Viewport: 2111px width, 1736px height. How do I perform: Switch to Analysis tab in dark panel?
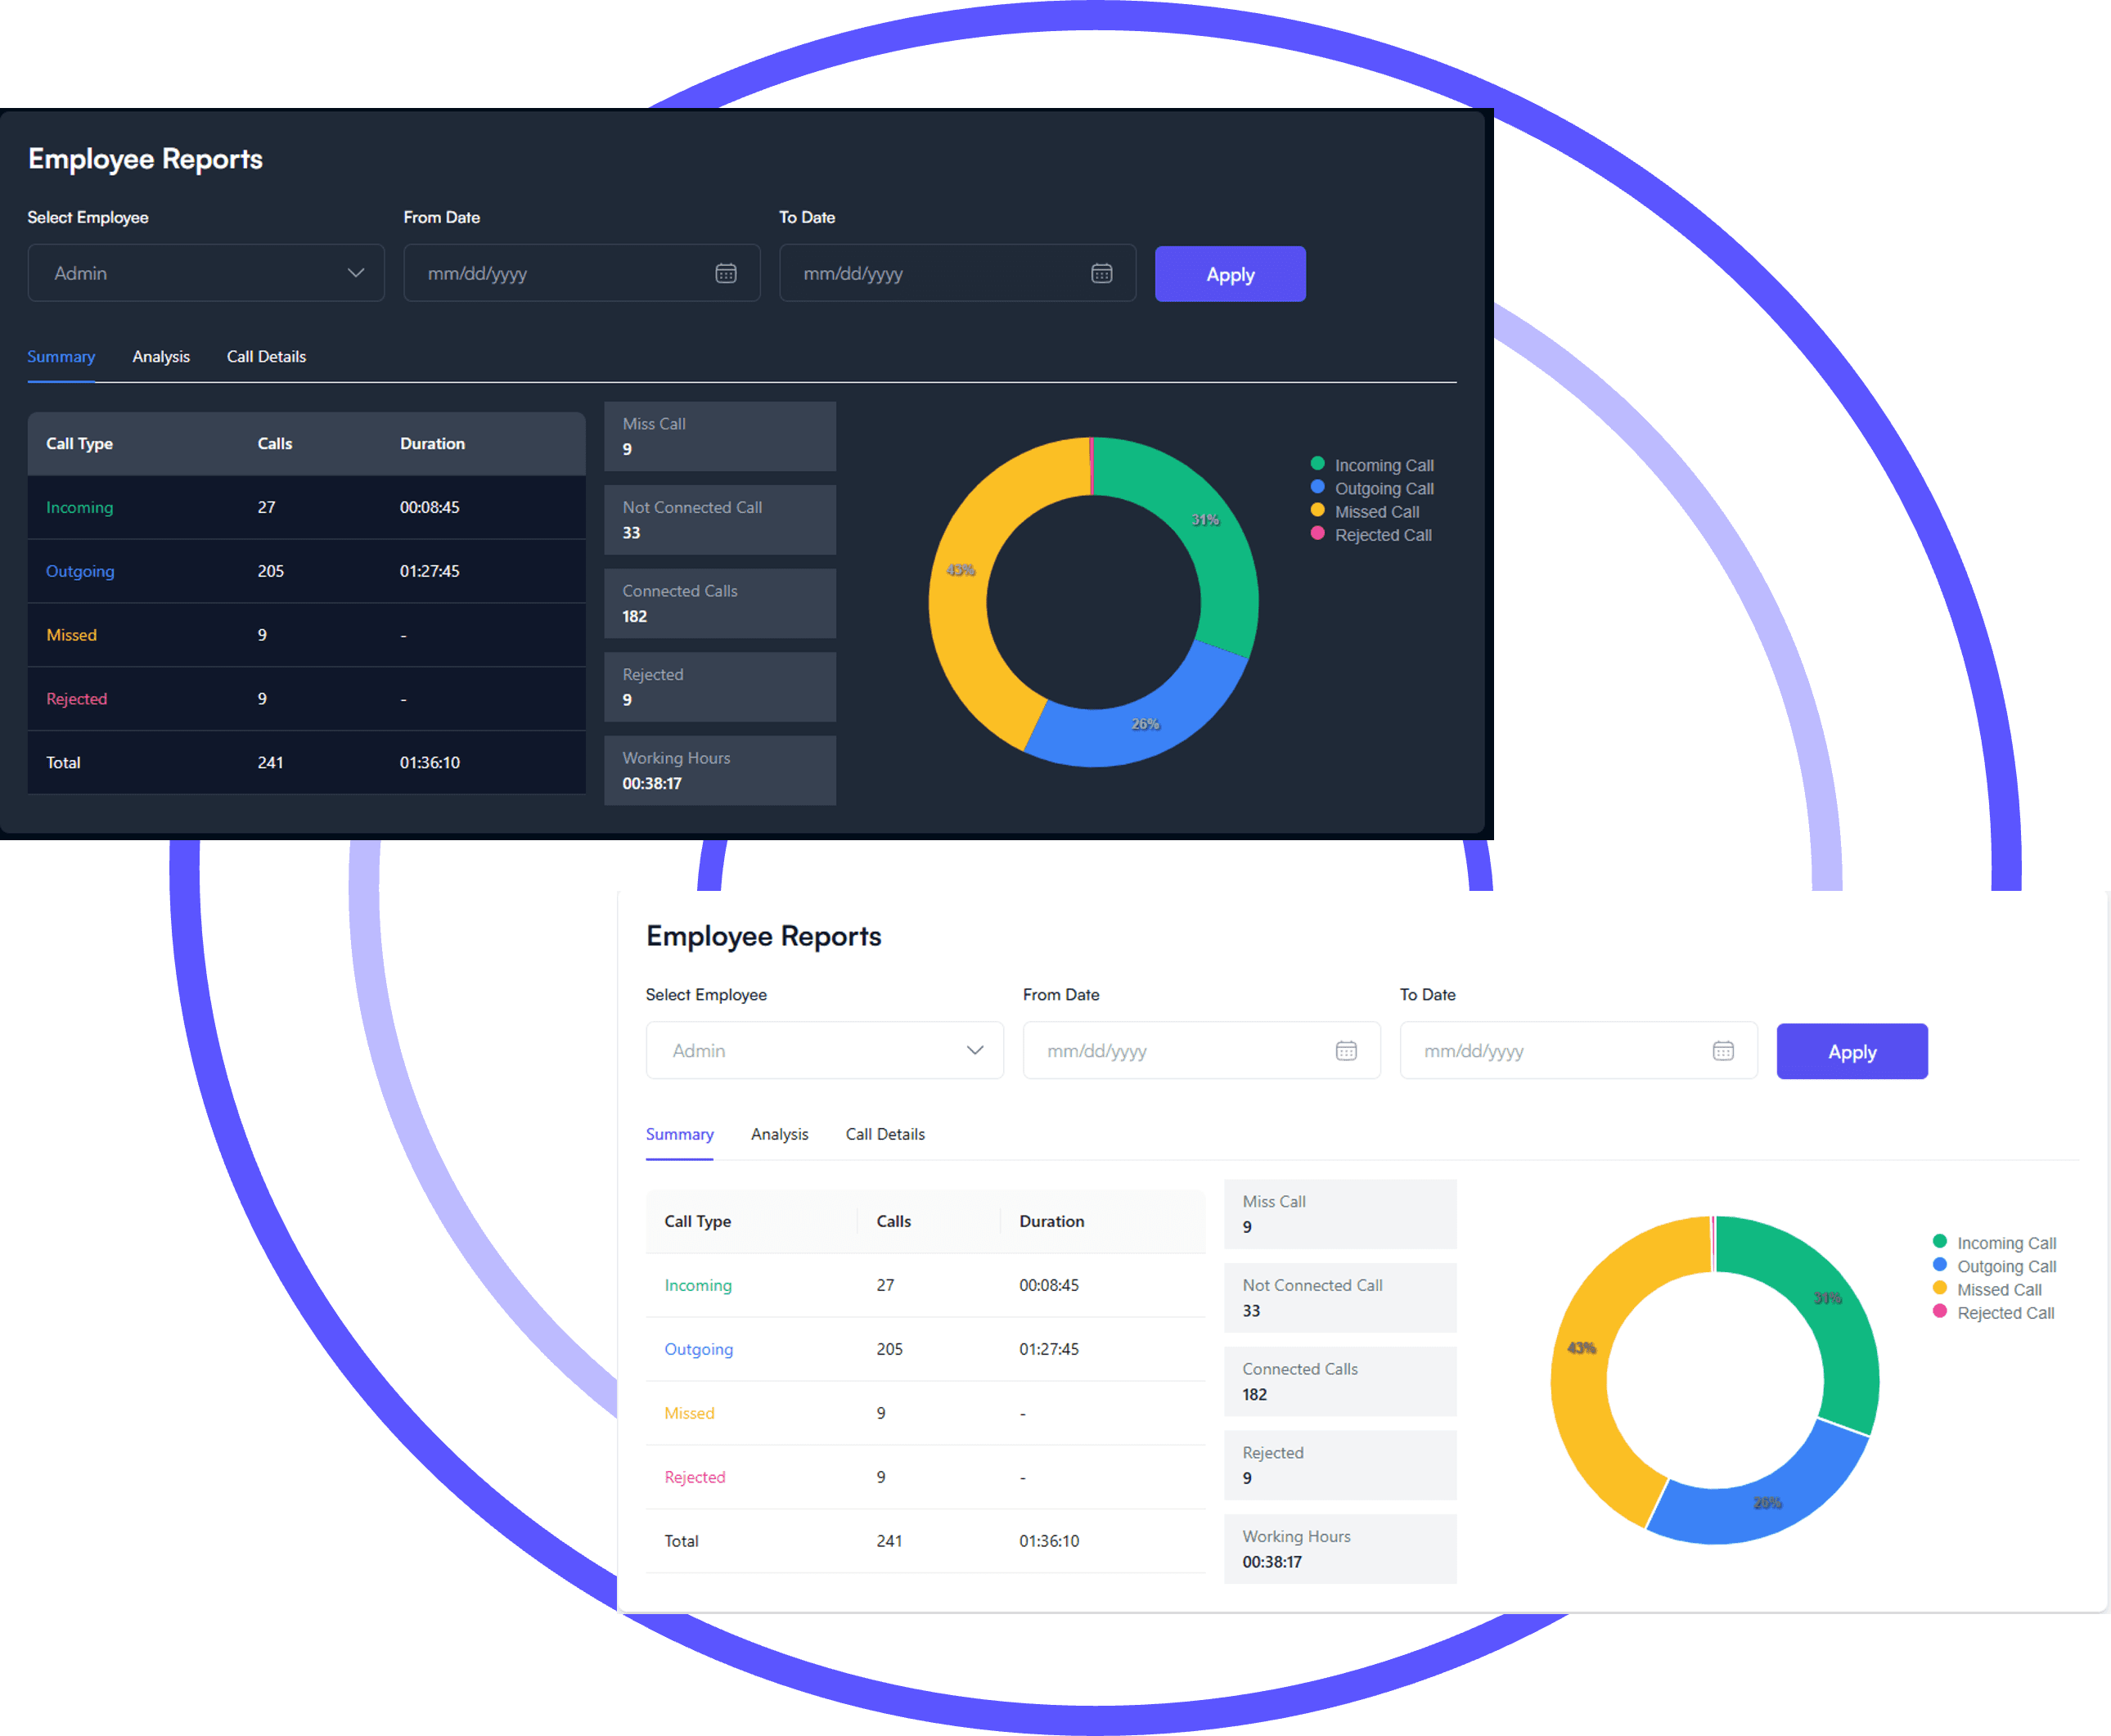tap(161, 357)
